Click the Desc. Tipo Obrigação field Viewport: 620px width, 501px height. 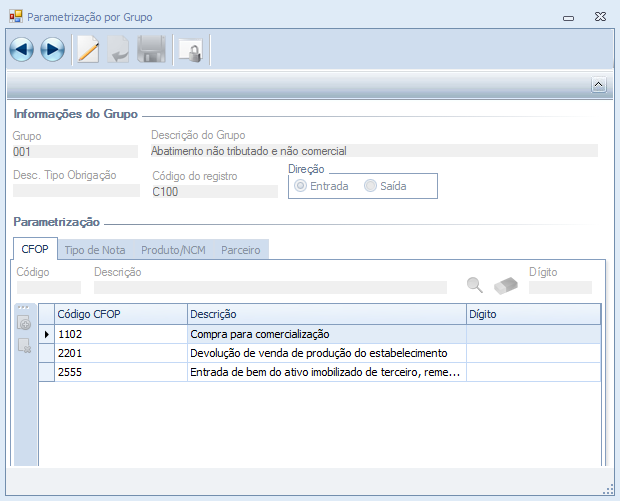click(76, 191)
